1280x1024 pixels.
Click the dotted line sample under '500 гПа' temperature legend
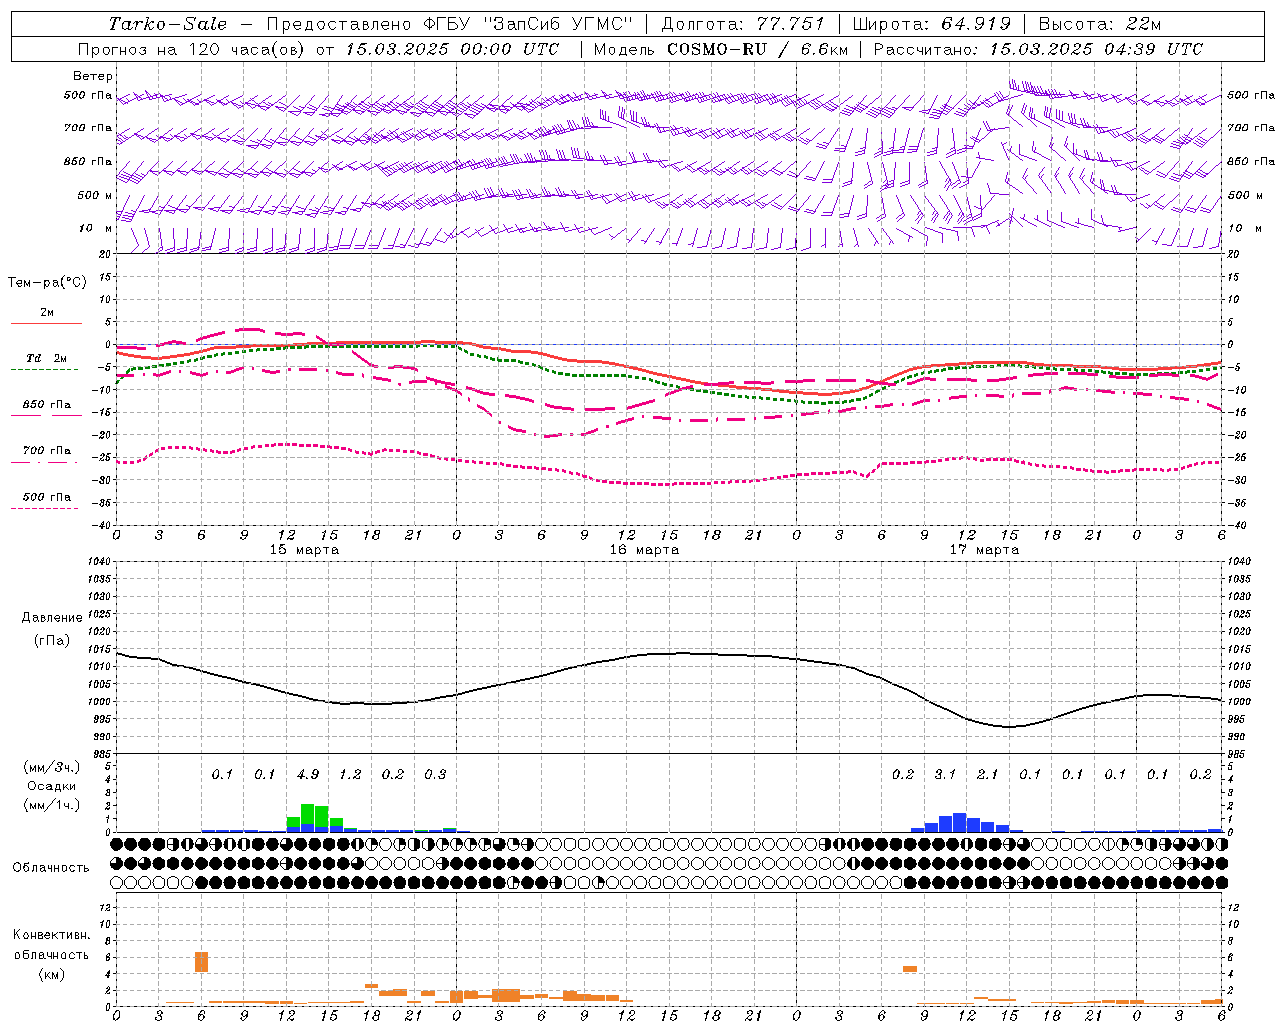[44, 508]
